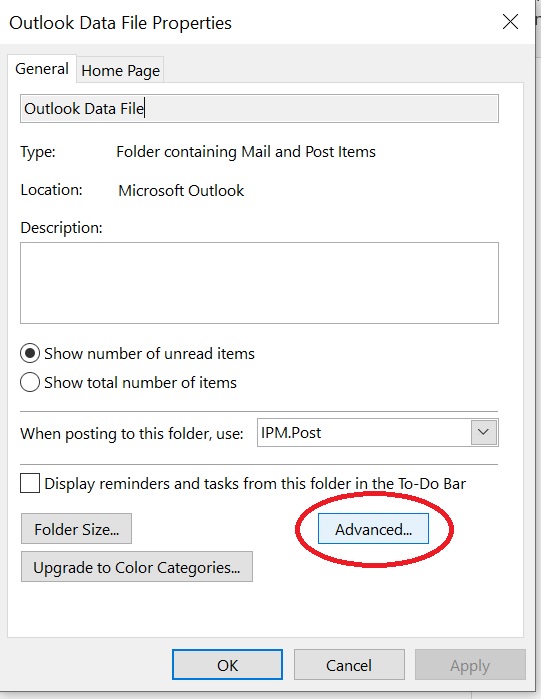Click inside the Description text box

(x=259, y=283)
